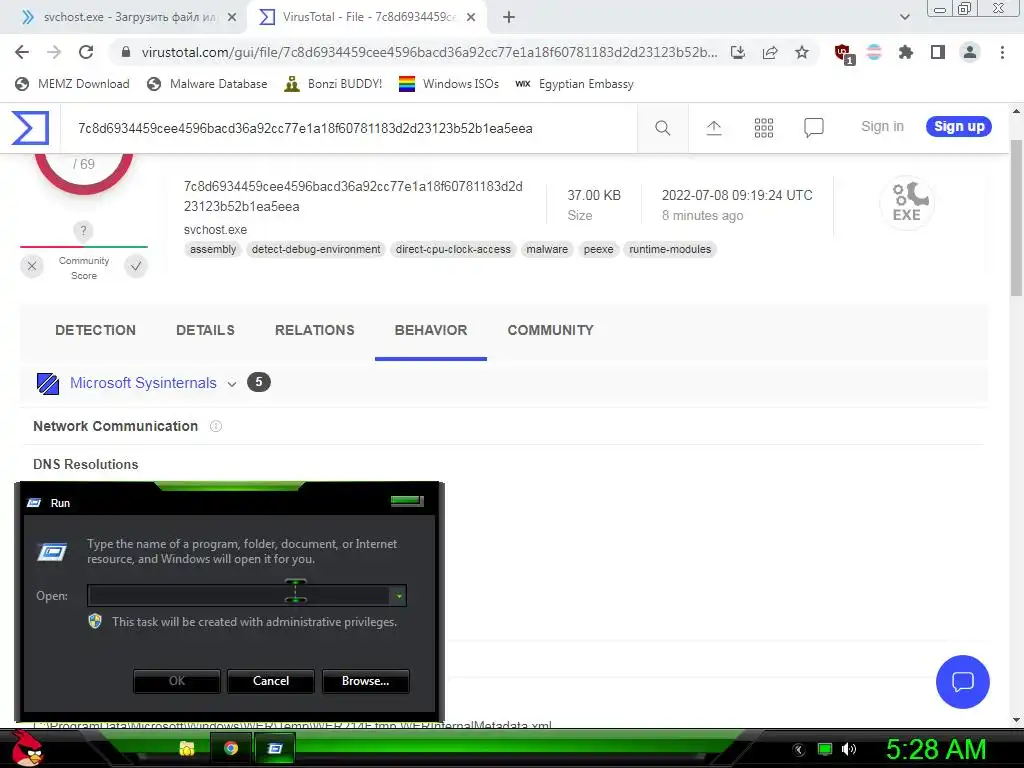This screenshot has height=768, width=1024.
Task: Click the Run dialog Open text field
Action: (240, 596)
